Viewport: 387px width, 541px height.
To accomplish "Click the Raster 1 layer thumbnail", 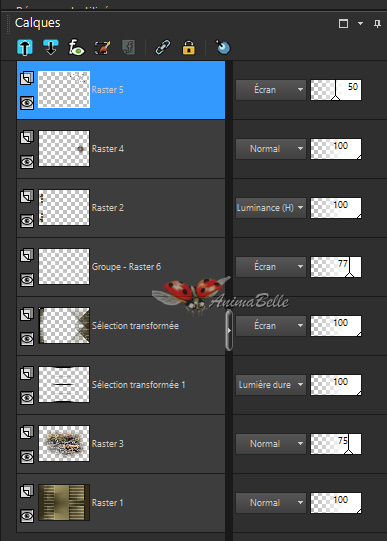I will pyautogui.click(x=64, y=502).
